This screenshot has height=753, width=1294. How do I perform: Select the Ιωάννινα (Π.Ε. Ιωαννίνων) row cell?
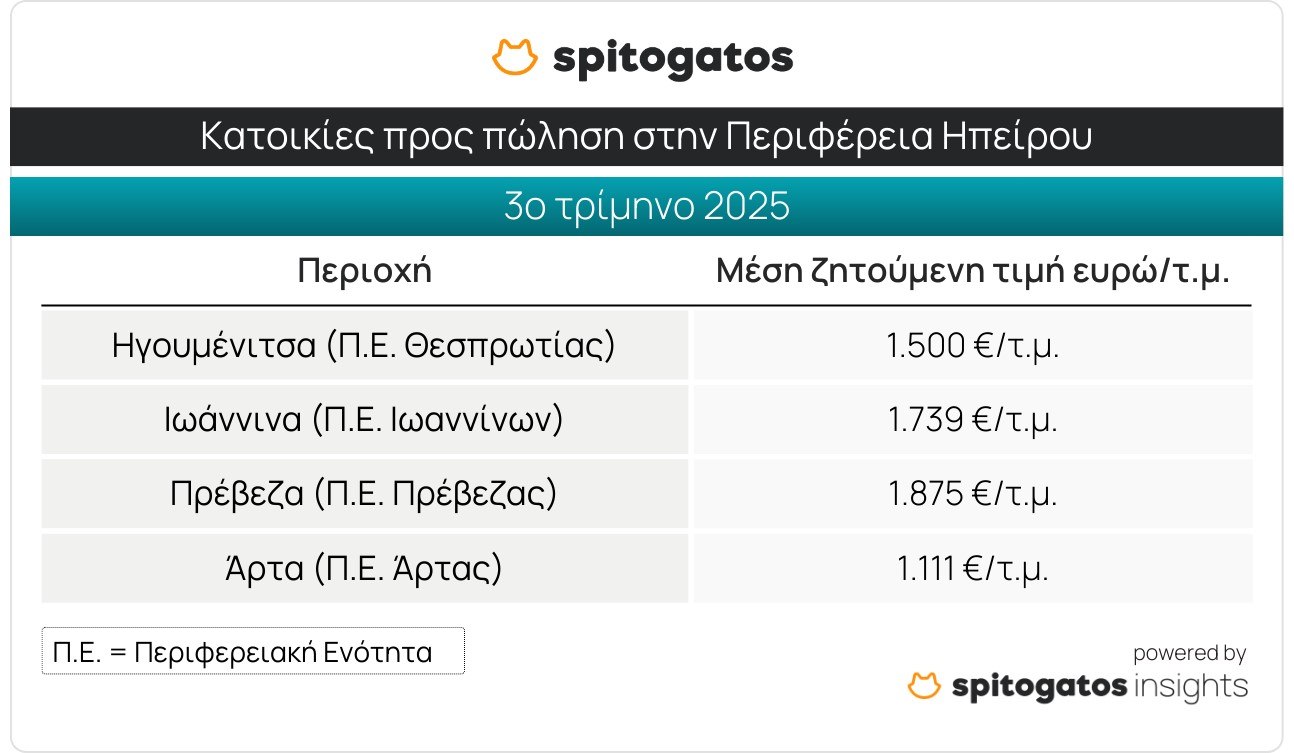365,420
